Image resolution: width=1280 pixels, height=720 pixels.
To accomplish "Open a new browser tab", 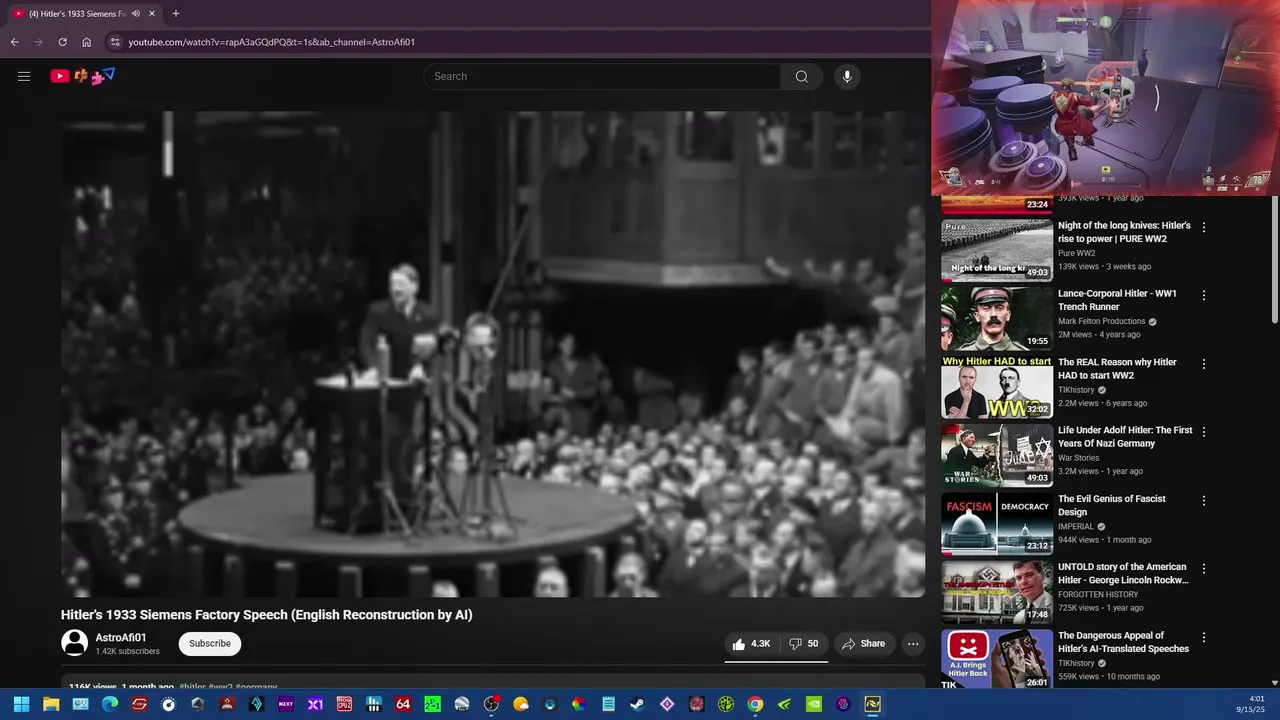I will [x=176, y=14].
